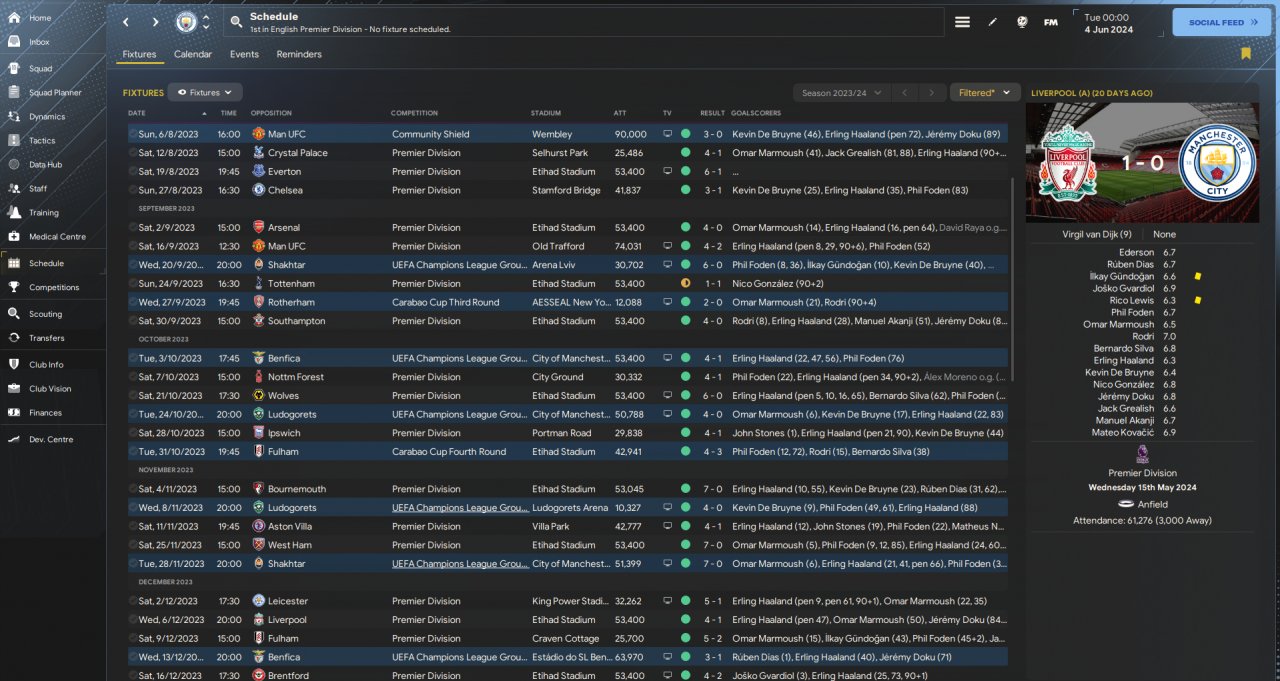Click Erling Haaland in ratings list
The image size is (1280, 681).
coord(1123,360)
